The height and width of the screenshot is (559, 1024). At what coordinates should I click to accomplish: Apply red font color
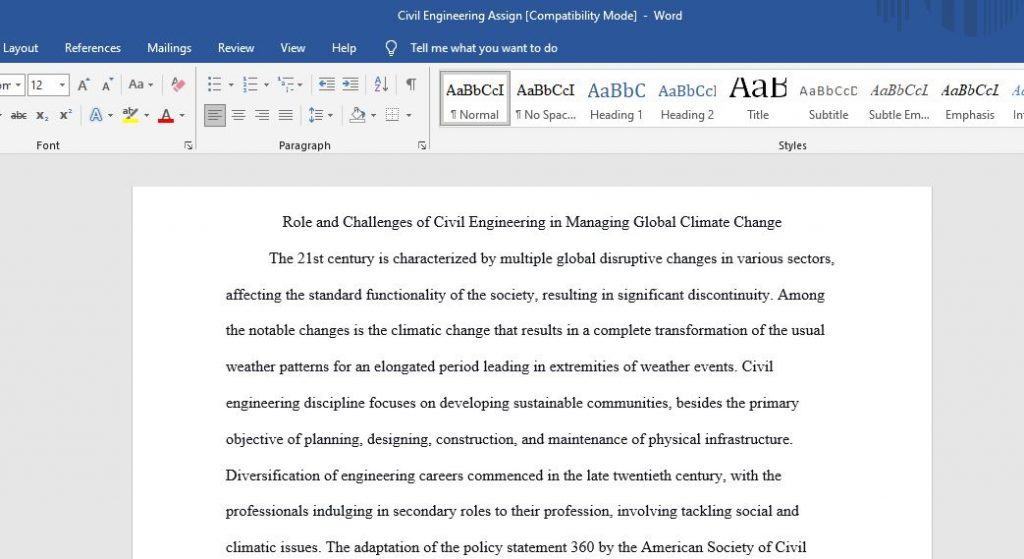[166, 116]
